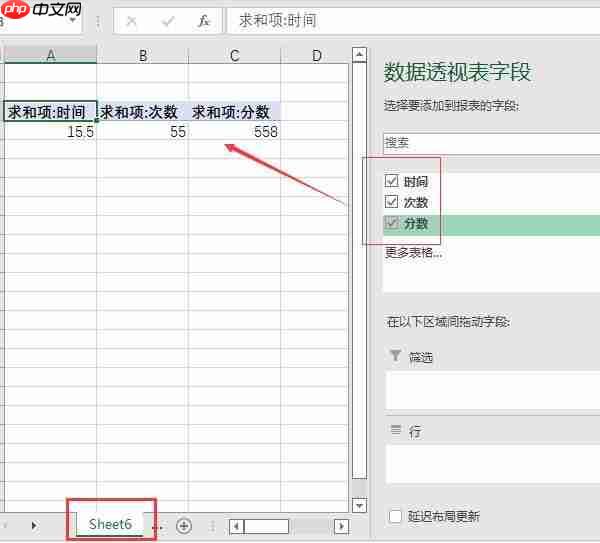
Task: Click the formula bar showing 求和项:时间
Action: pos(413,21)
